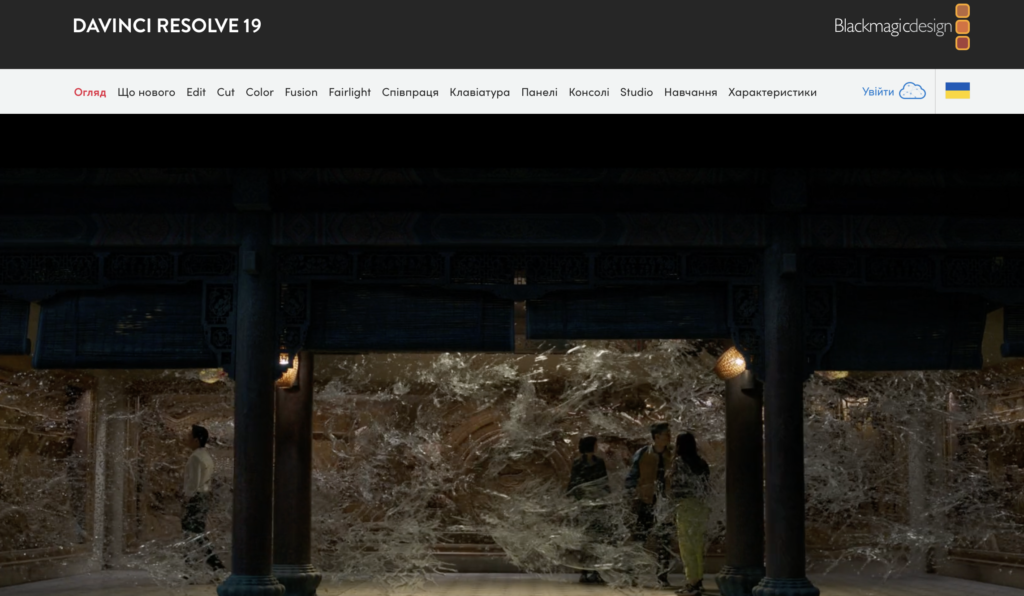Open the Огляд overview tab
Viewport: 1024px width, 596px height.
click(x=90, y=92)
